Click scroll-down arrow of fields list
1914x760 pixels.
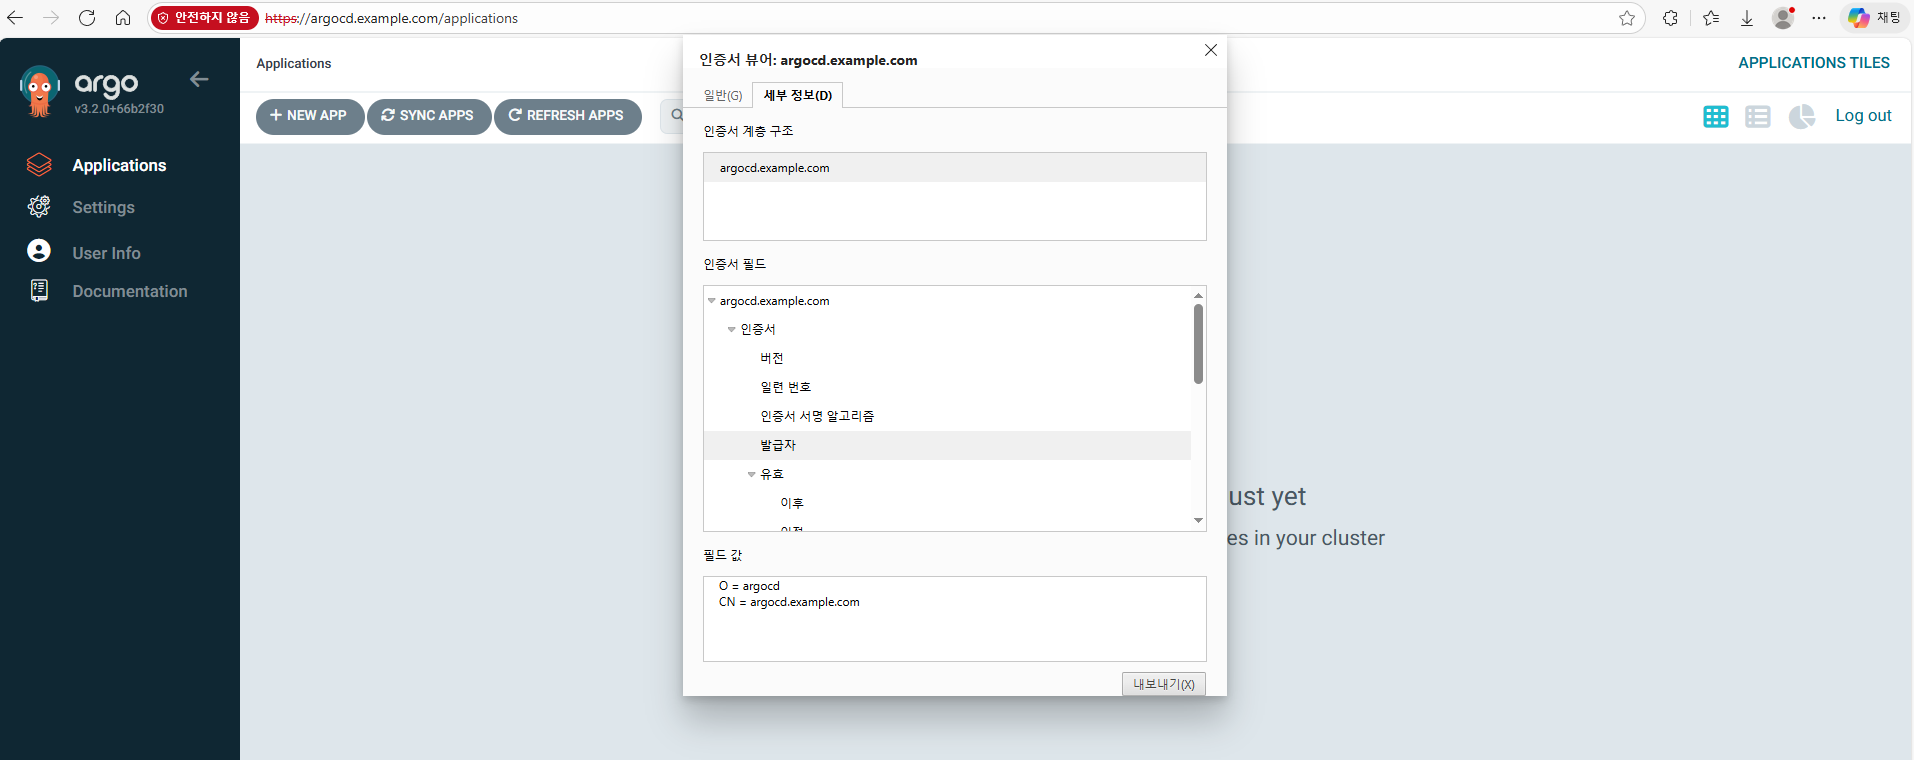click(x=1198, y=521)
